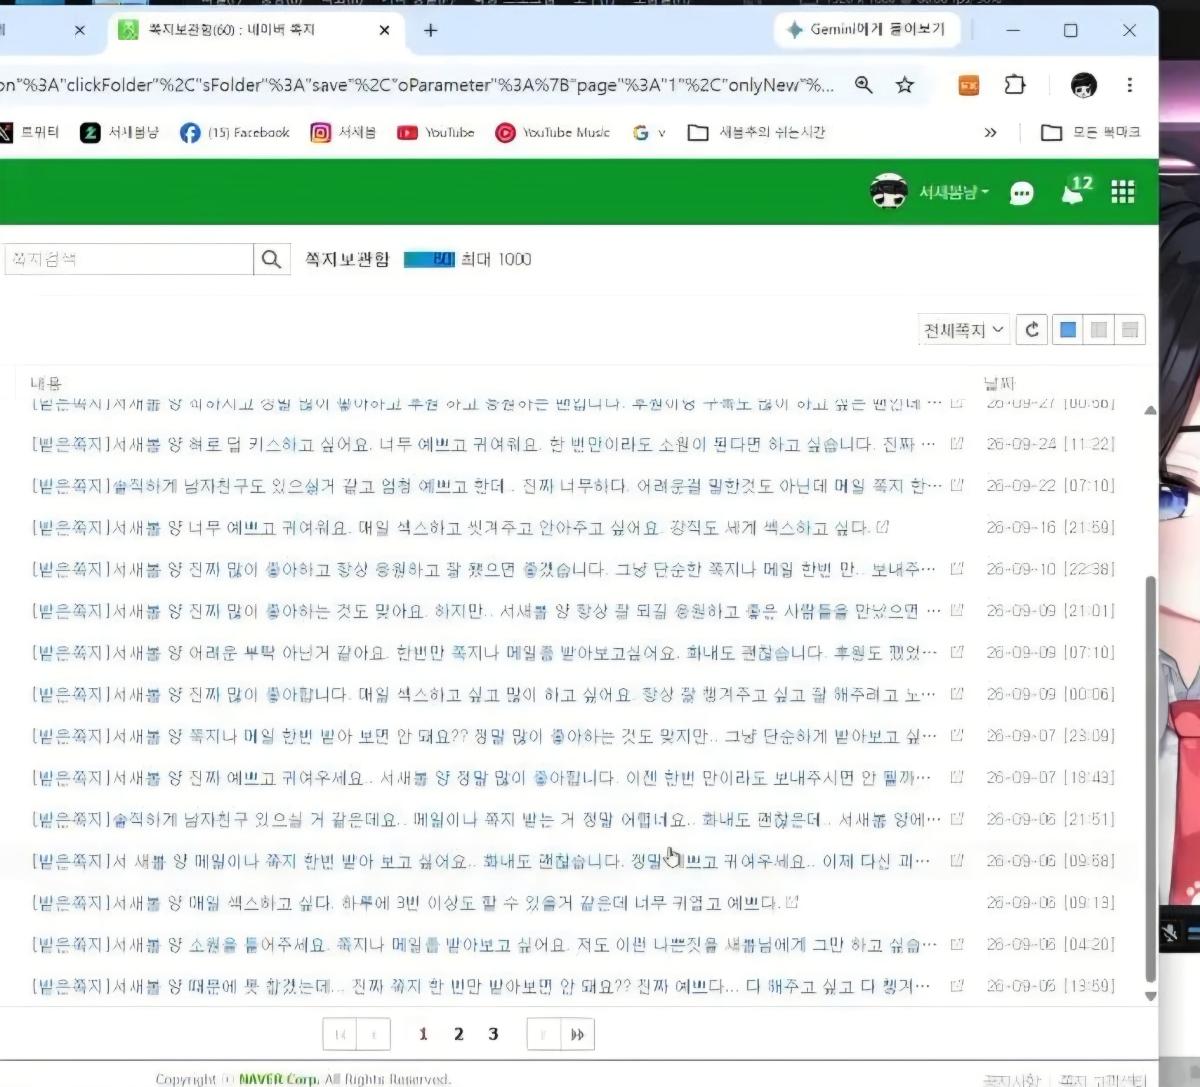Click the 날짜 column header
Image resolution: width=1200 pixels, height=1087 pixels.
click(x=1000, y=383)
